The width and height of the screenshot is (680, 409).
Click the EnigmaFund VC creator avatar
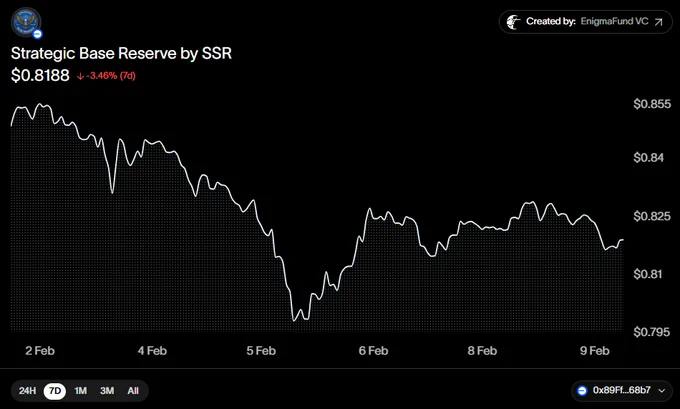[514, 22]
